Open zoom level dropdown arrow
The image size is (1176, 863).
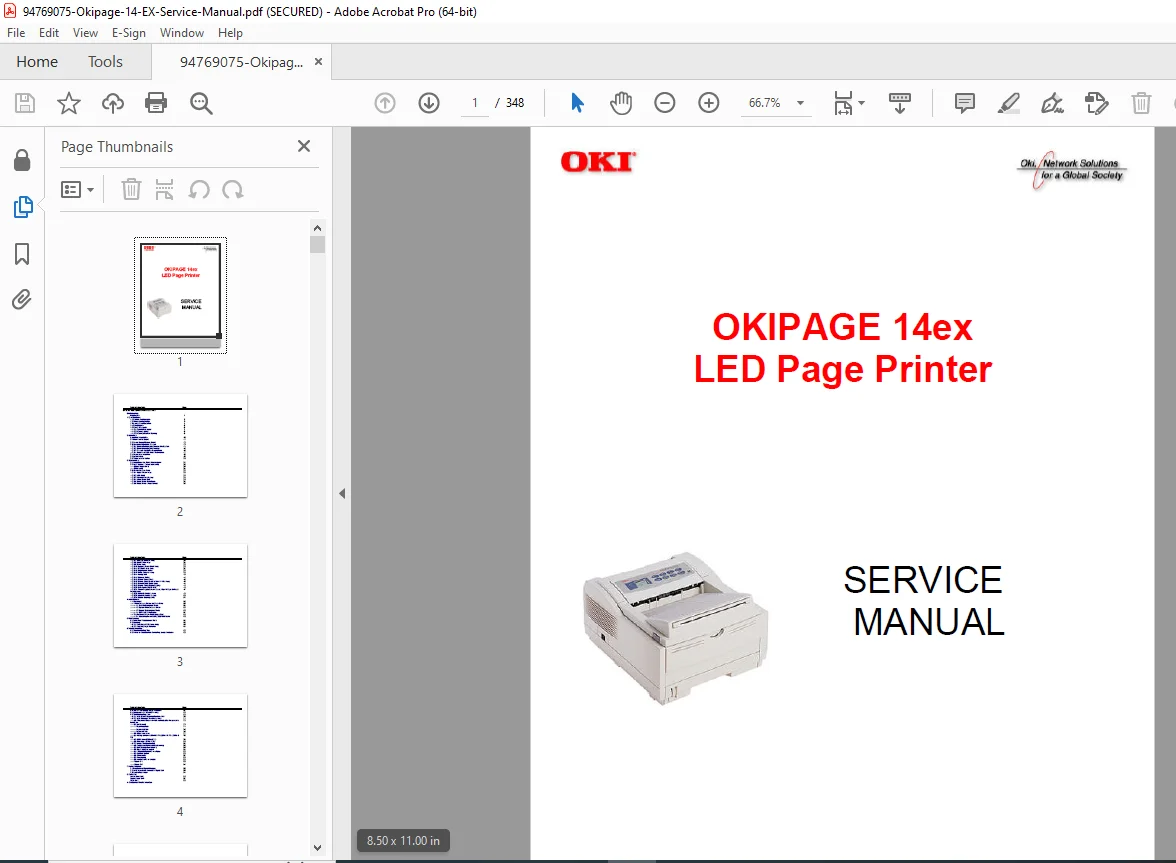coord(800,103)
